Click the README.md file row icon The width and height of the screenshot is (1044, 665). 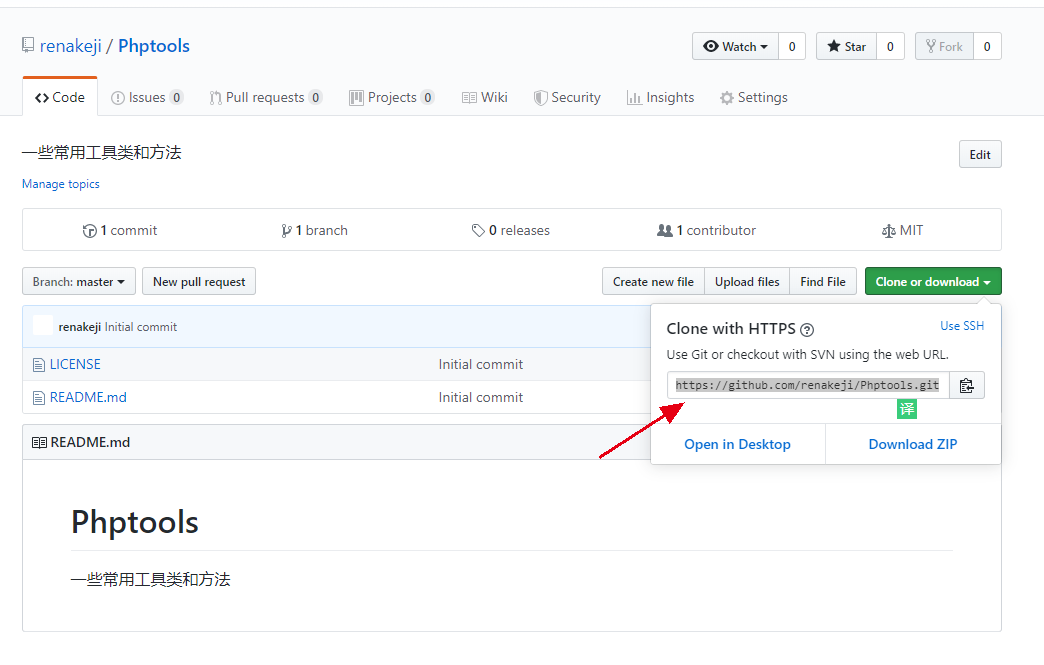pyautogui.click(x=39, y=398)
